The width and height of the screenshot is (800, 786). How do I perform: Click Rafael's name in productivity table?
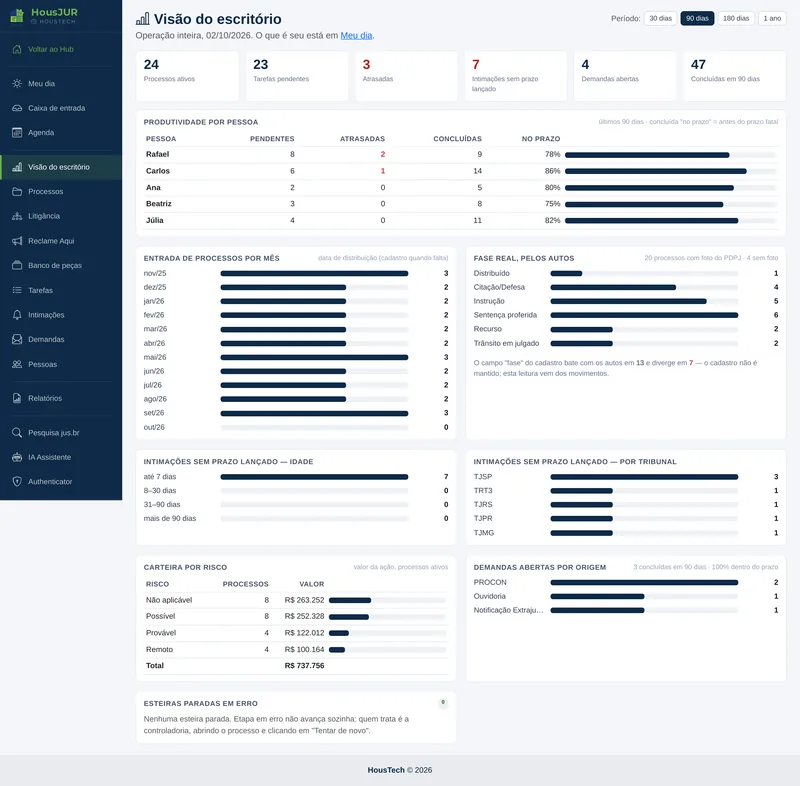click(x=157, y=154)
